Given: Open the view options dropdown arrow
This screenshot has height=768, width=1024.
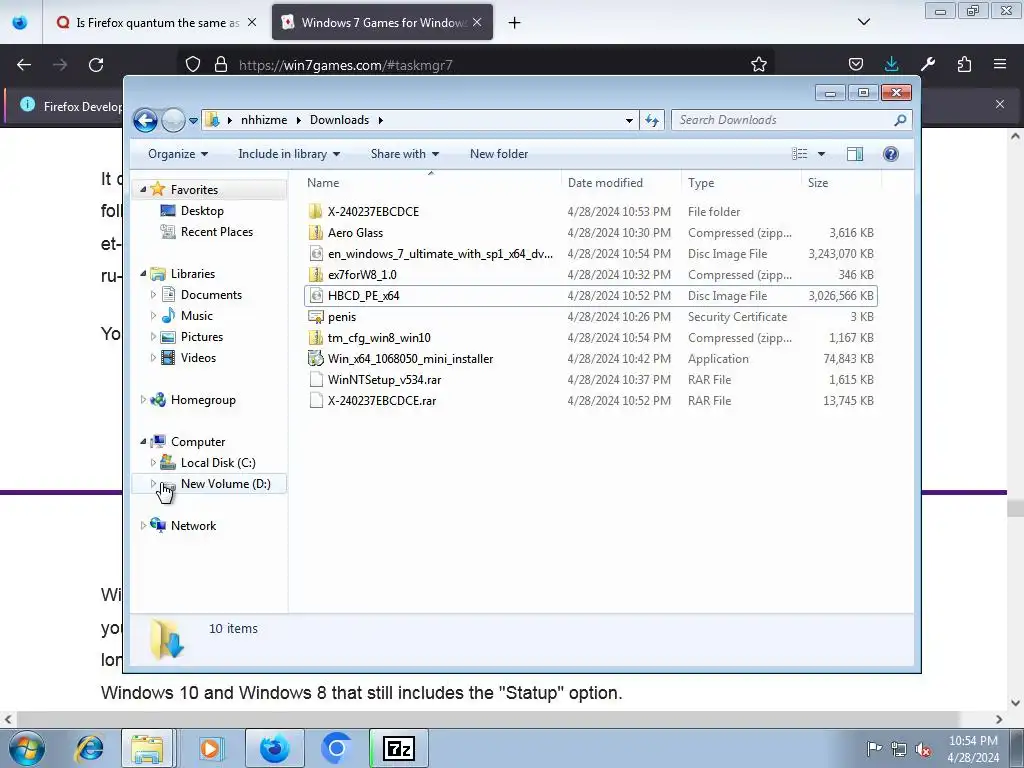Looking at the screenshot, I should [x=822, y=154].
